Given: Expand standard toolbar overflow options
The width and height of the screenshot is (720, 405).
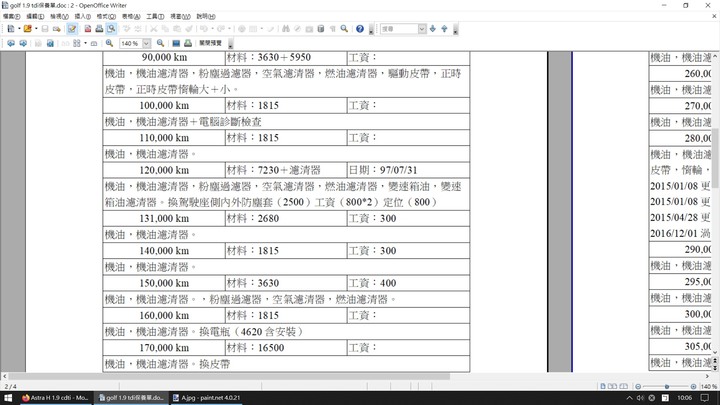Looking at the screenshot, I should [x=371, y=30].
